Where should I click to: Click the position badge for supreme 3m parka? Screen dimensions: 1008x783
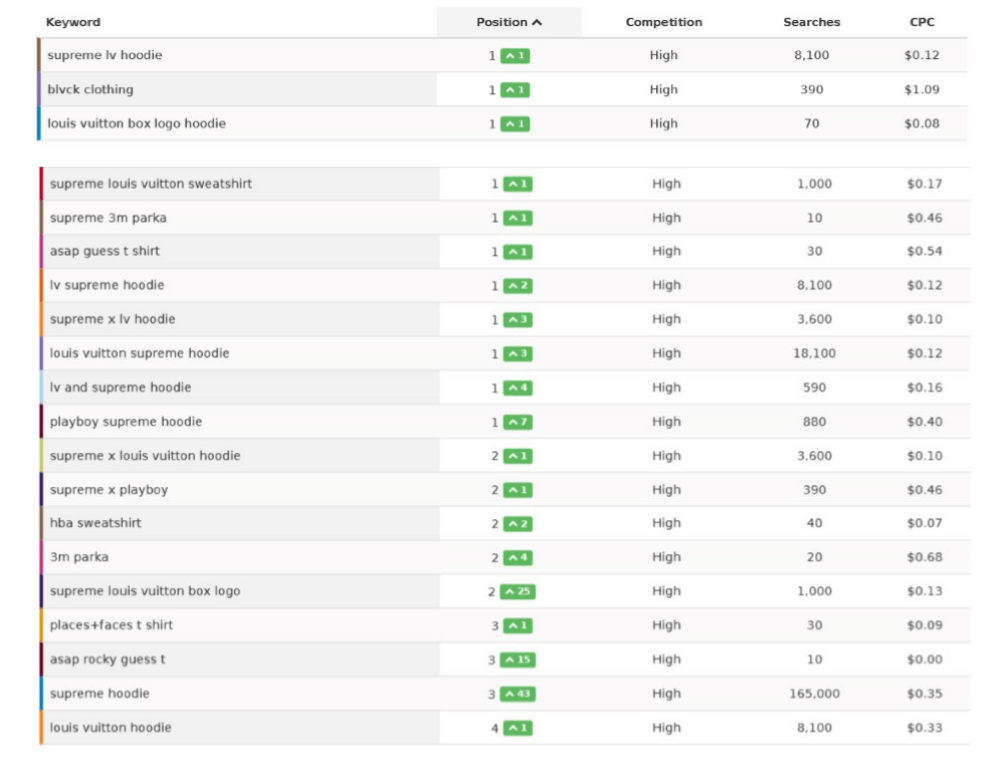[x=518, y=219]
